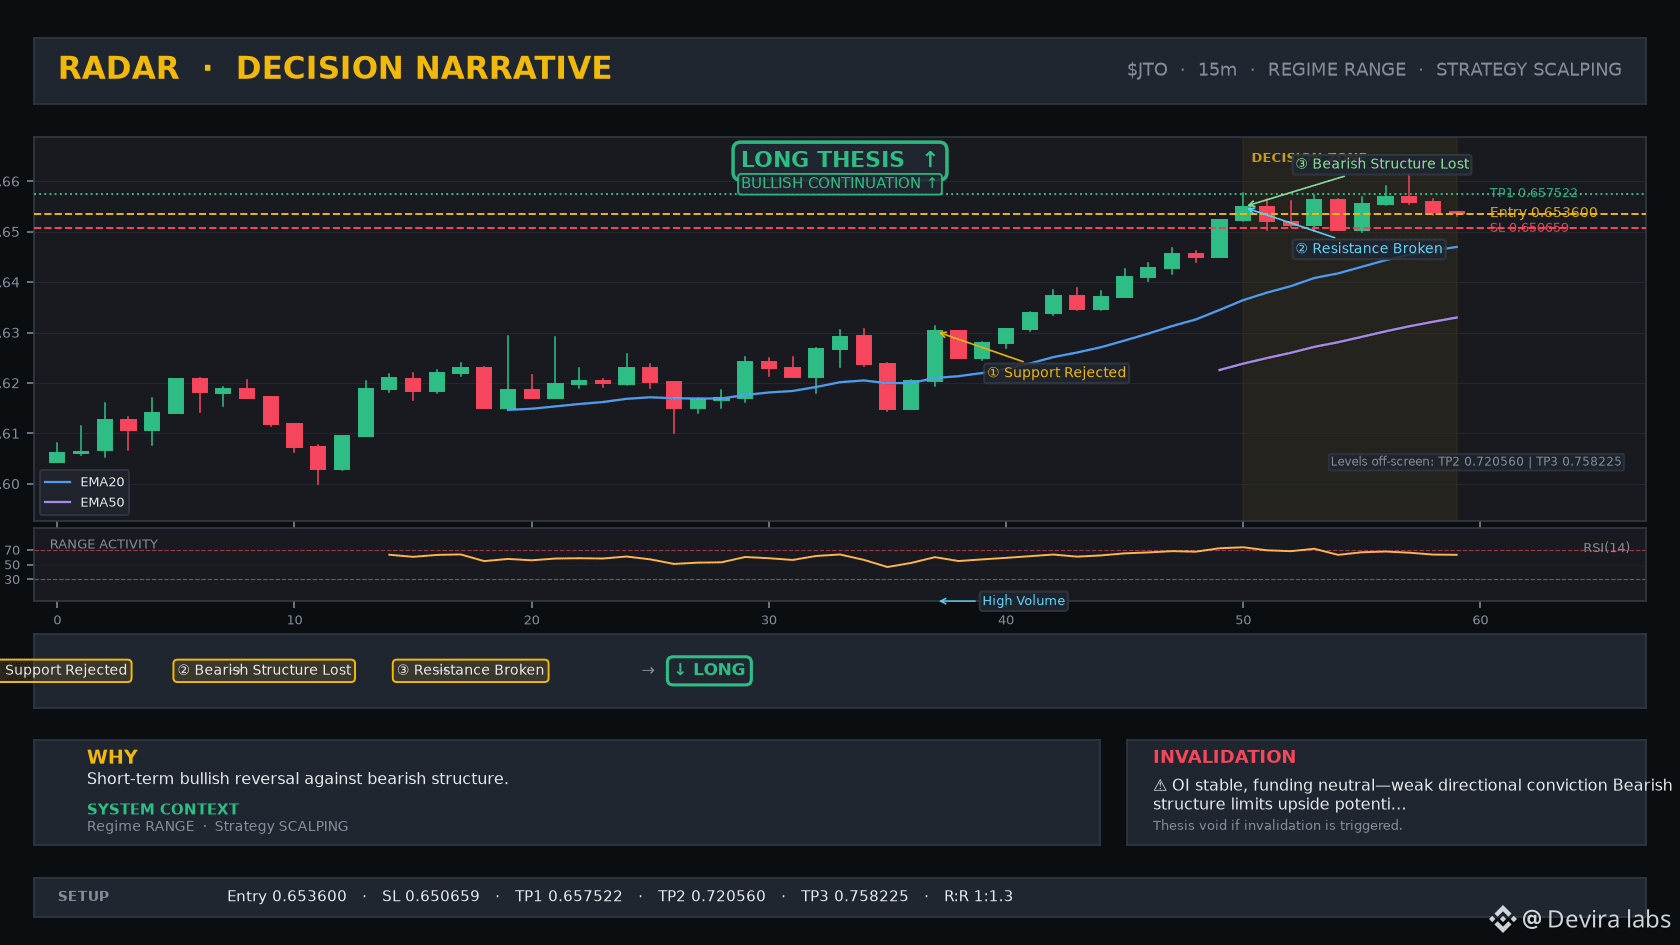1680x945 pixels.
Task: Click the Resistance Broken step chip
Action: point(470,670)
